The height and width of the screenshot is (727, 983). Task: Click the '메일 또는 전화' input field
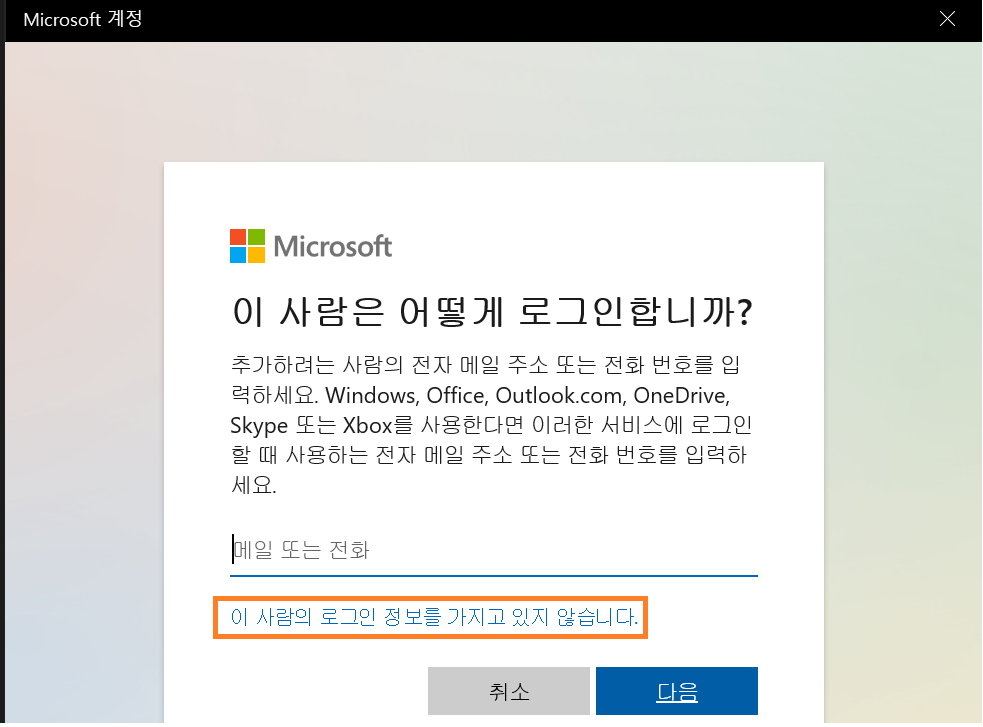point(493,550)
